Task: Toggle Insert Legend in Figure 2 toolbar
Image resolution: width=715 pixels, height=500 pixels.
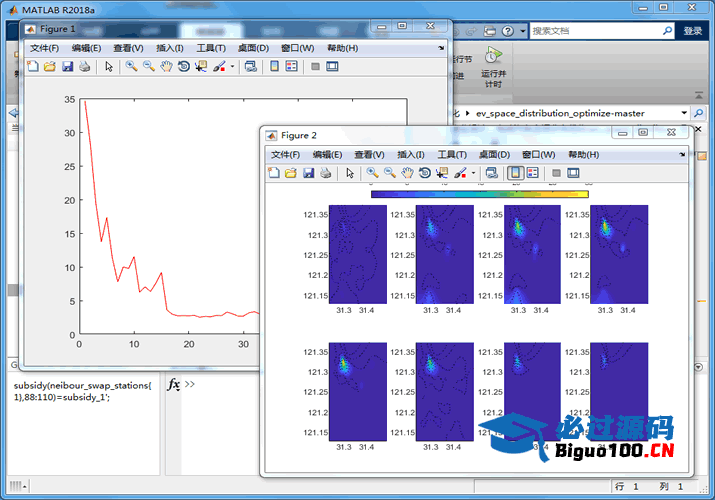Action: (533, 173)
